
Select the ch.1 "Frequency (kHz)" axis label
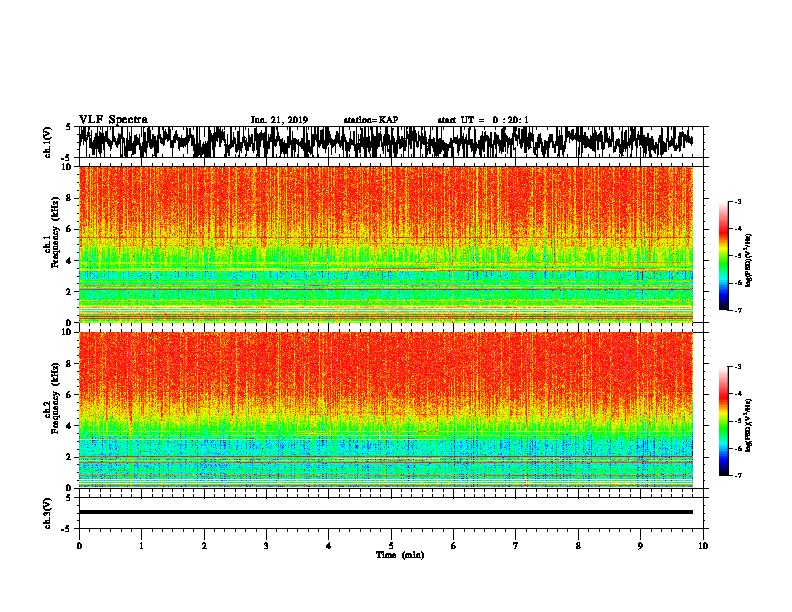(x=55, y=233)
